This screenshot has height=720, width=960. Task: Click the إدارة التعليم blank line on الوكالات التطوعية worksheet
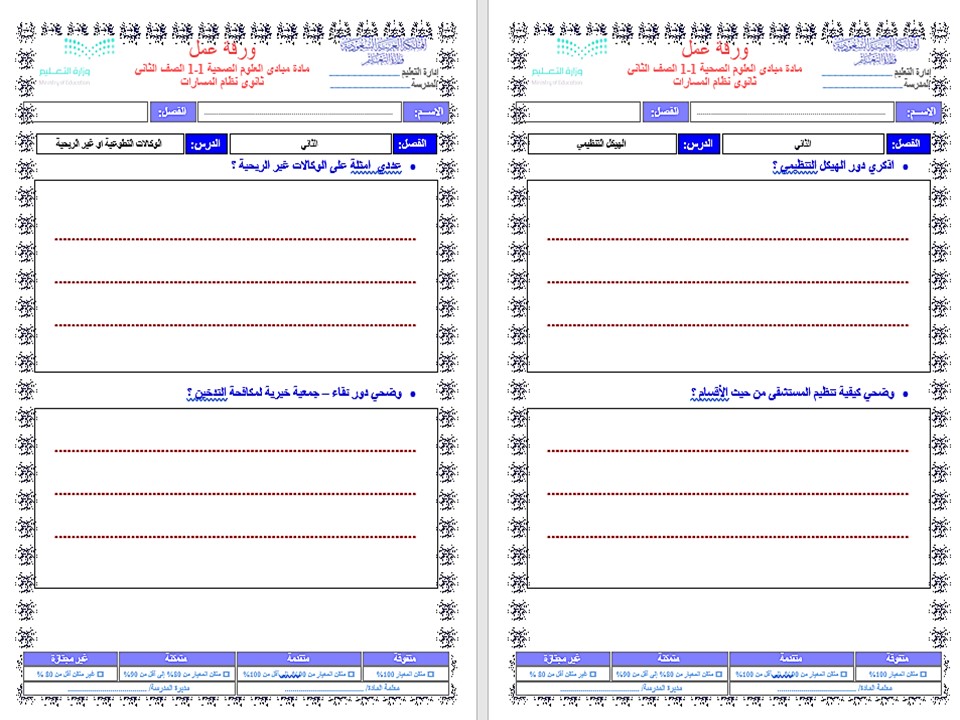click(364, 74)
